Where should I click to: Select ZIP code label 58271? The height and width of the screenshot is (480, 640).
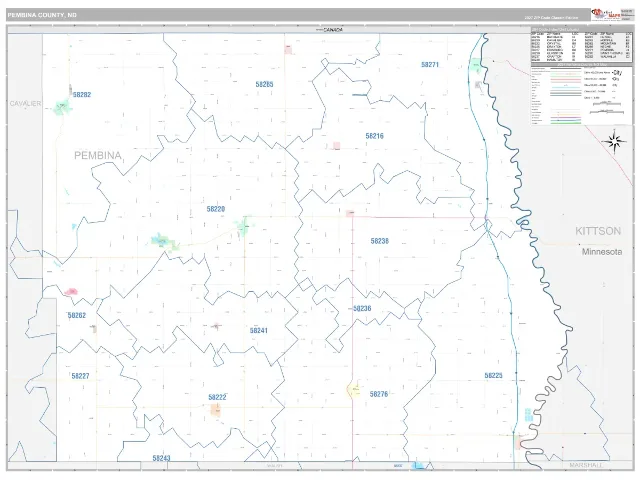tap(430, 64)
